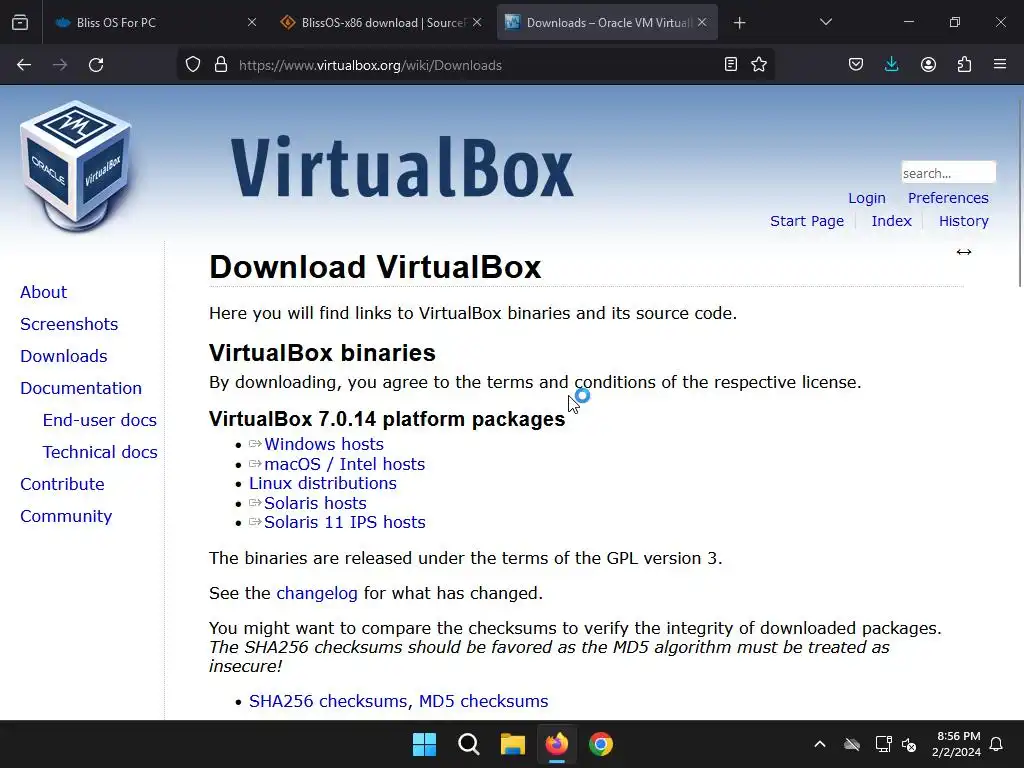Open the extensions puzzle icon
This screenshot has height=768, width=1024.
point(964,65)
